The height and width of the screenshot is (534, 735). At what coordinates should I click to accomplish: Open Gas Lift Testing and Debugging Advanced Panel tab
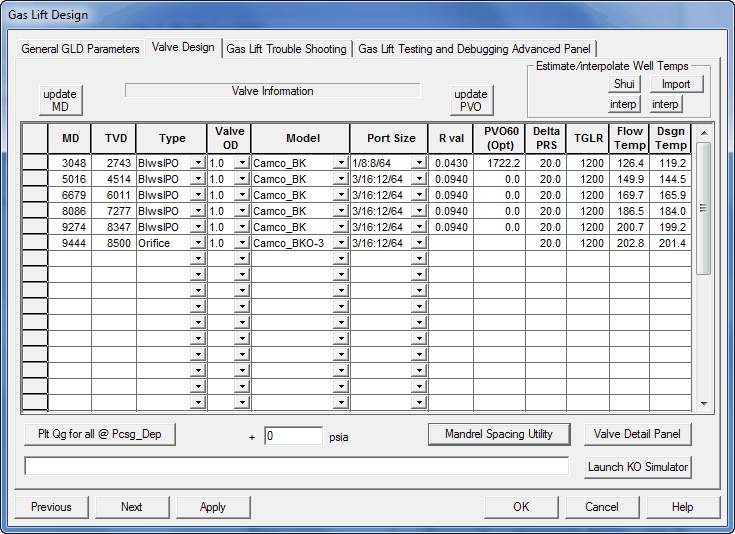pyautogui.click(x=475, y=48)
